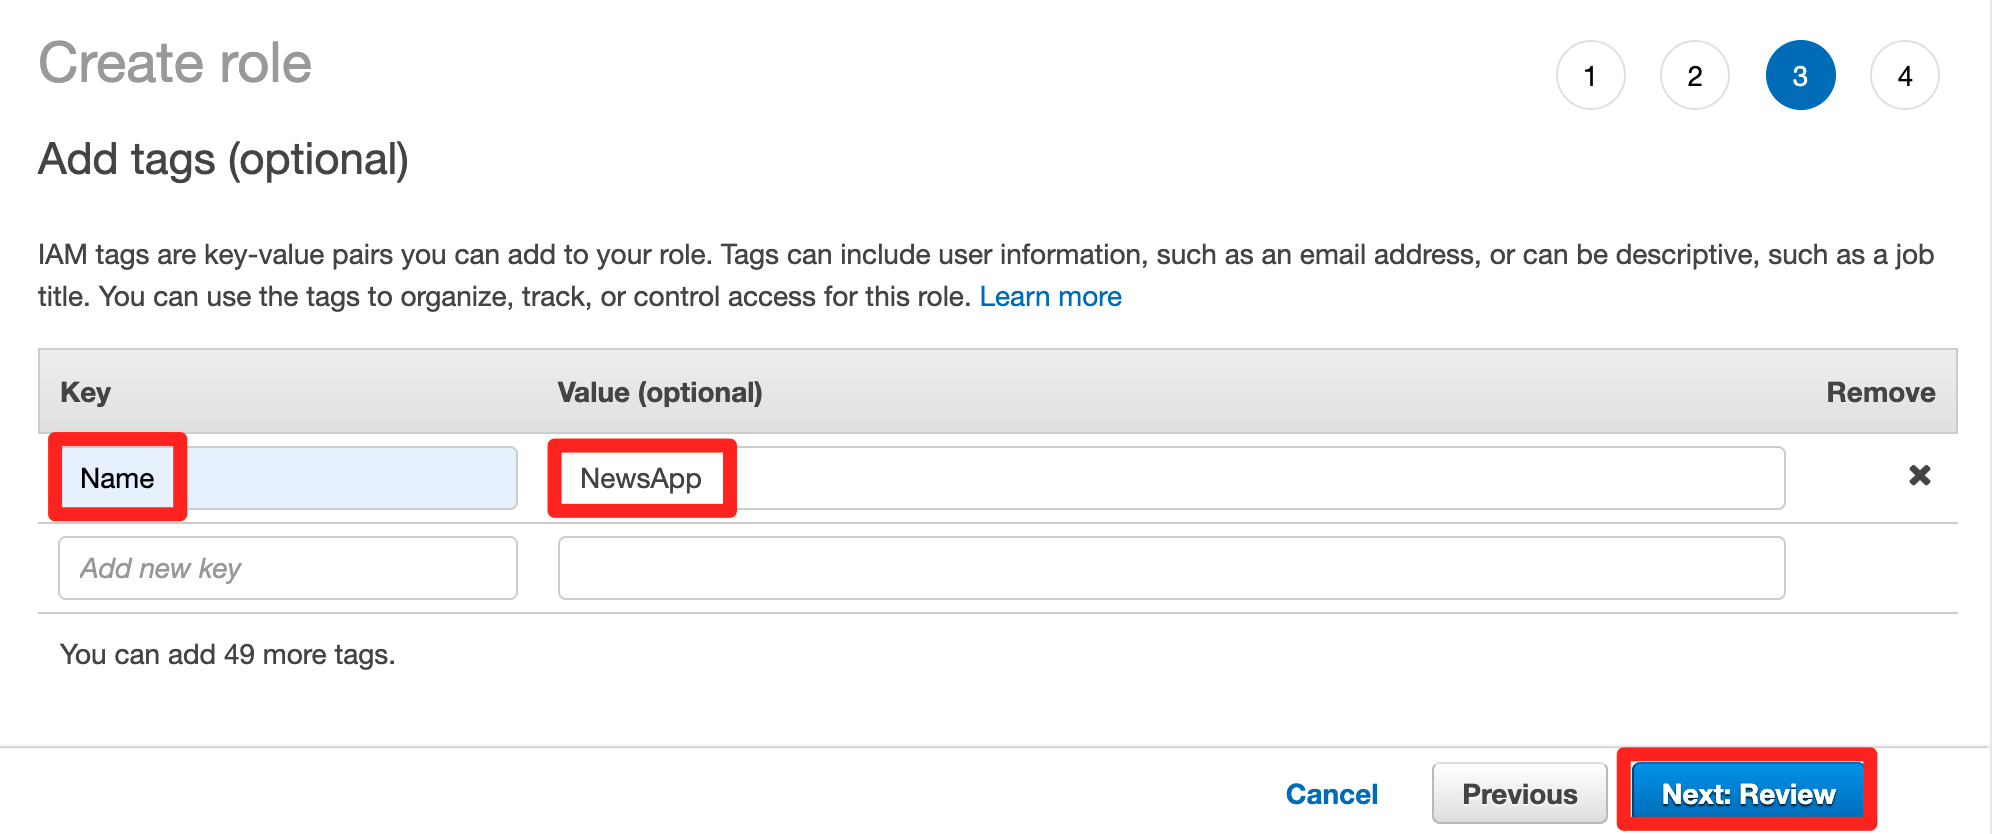Continue with Next: Review button
Image resolution: width=1992 pixels, height=834 pixels.
click(1748, 794)
